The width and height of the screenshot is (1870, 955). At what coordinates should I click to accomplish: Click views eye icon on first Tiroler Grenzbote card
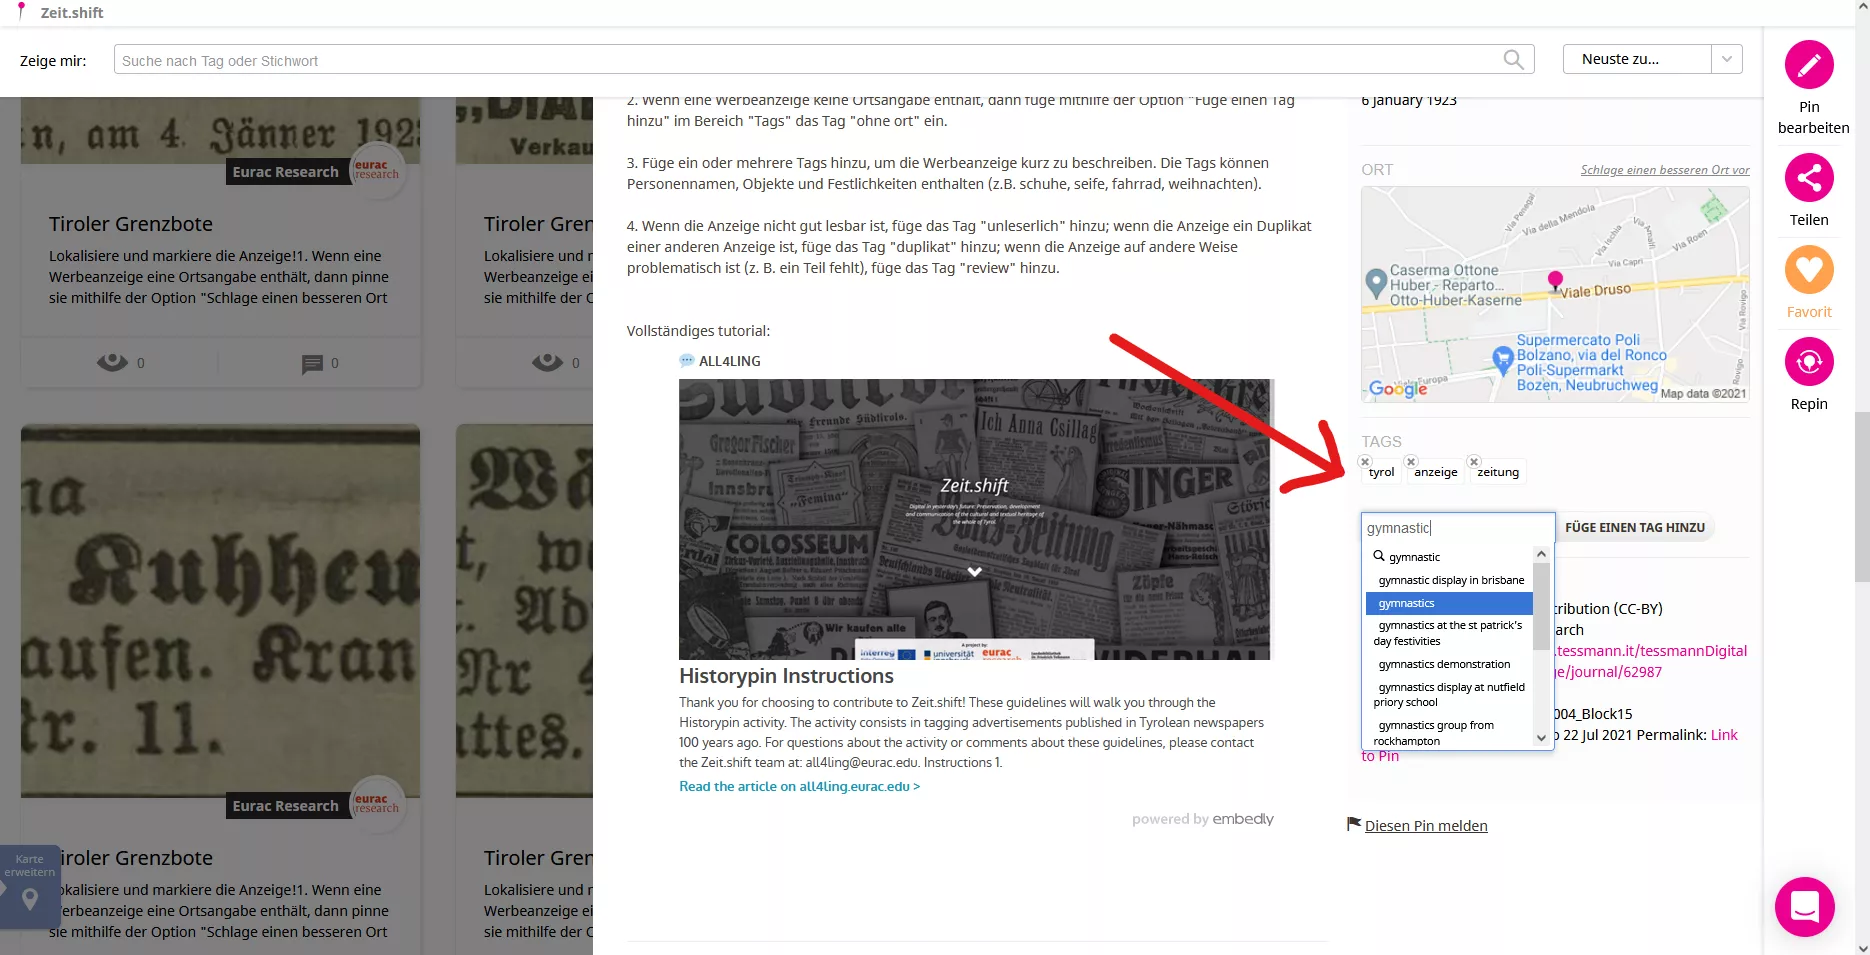[112, 362]
